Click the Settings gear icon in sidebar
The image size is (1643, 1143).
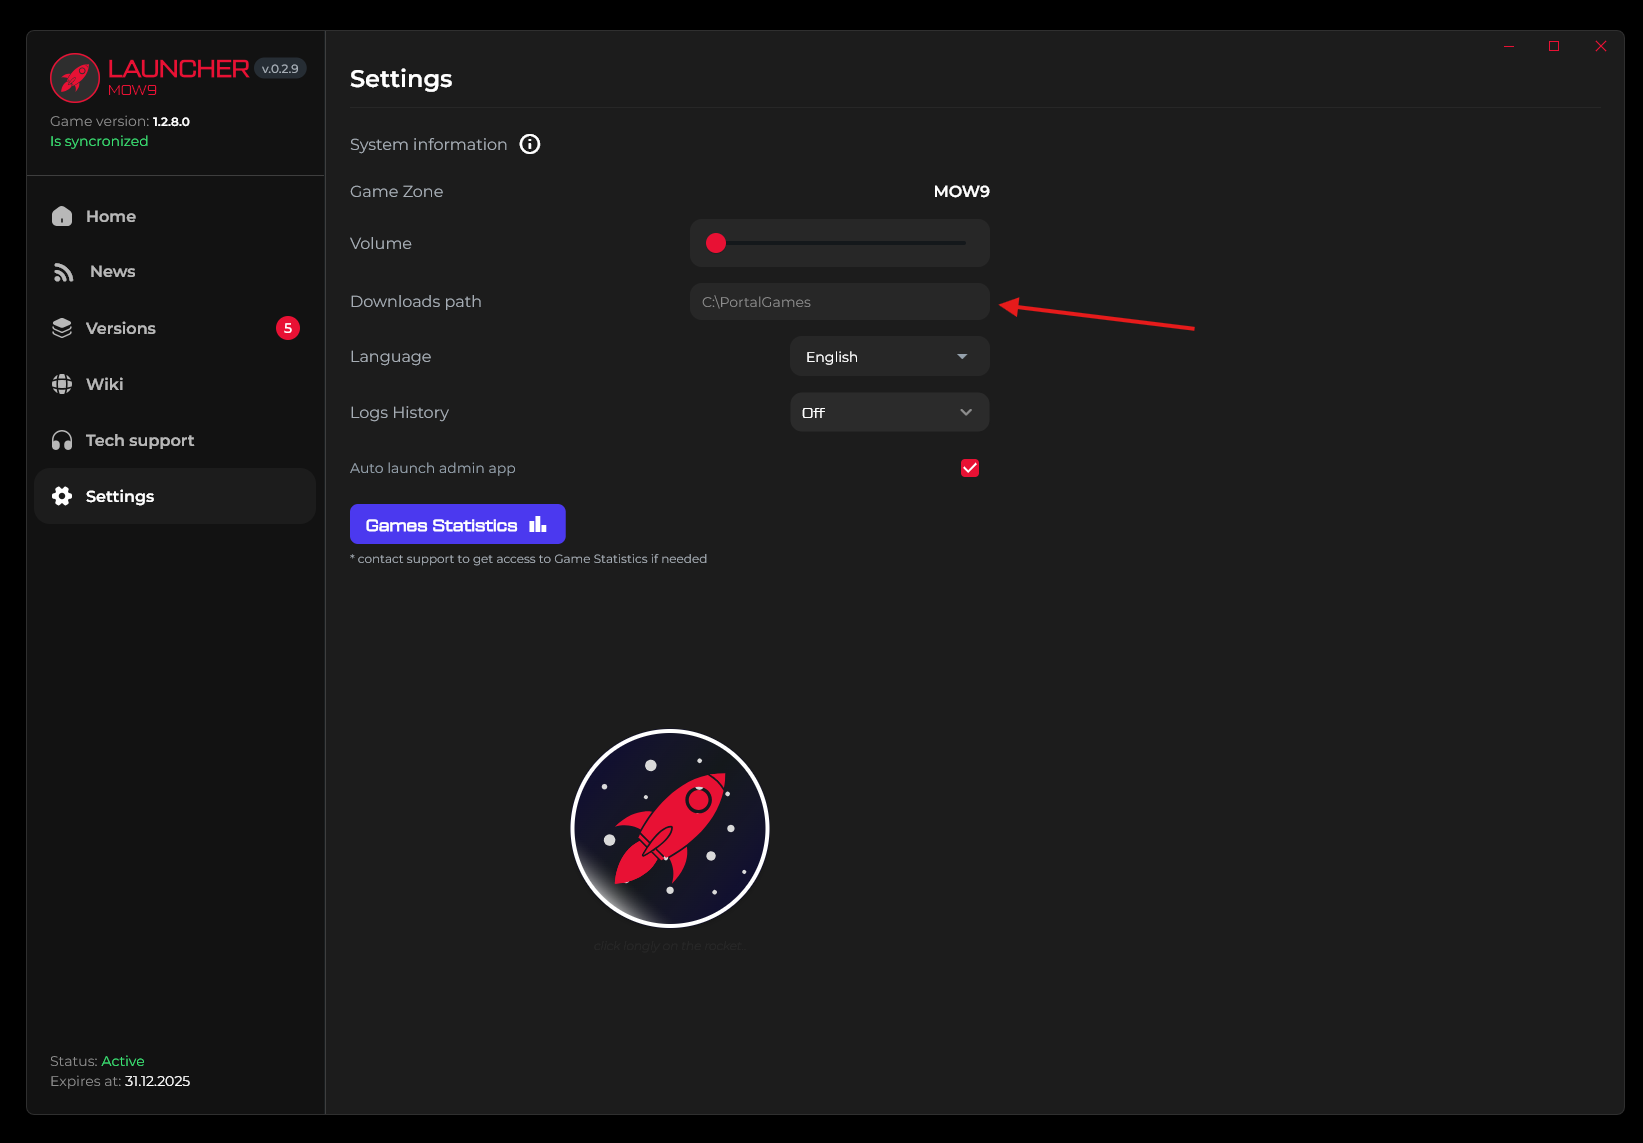[x=62, y=496]
